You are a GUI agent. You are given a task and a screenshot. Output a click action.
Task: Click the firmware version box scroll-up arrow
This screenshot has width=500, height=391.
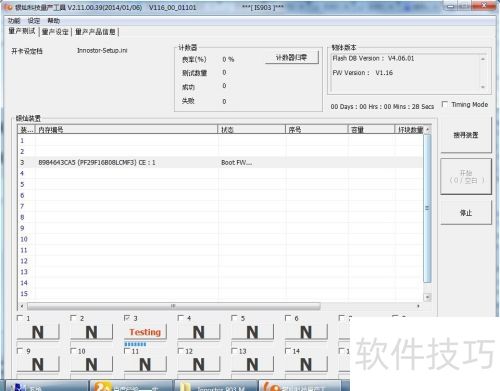[x=483, y=59]
